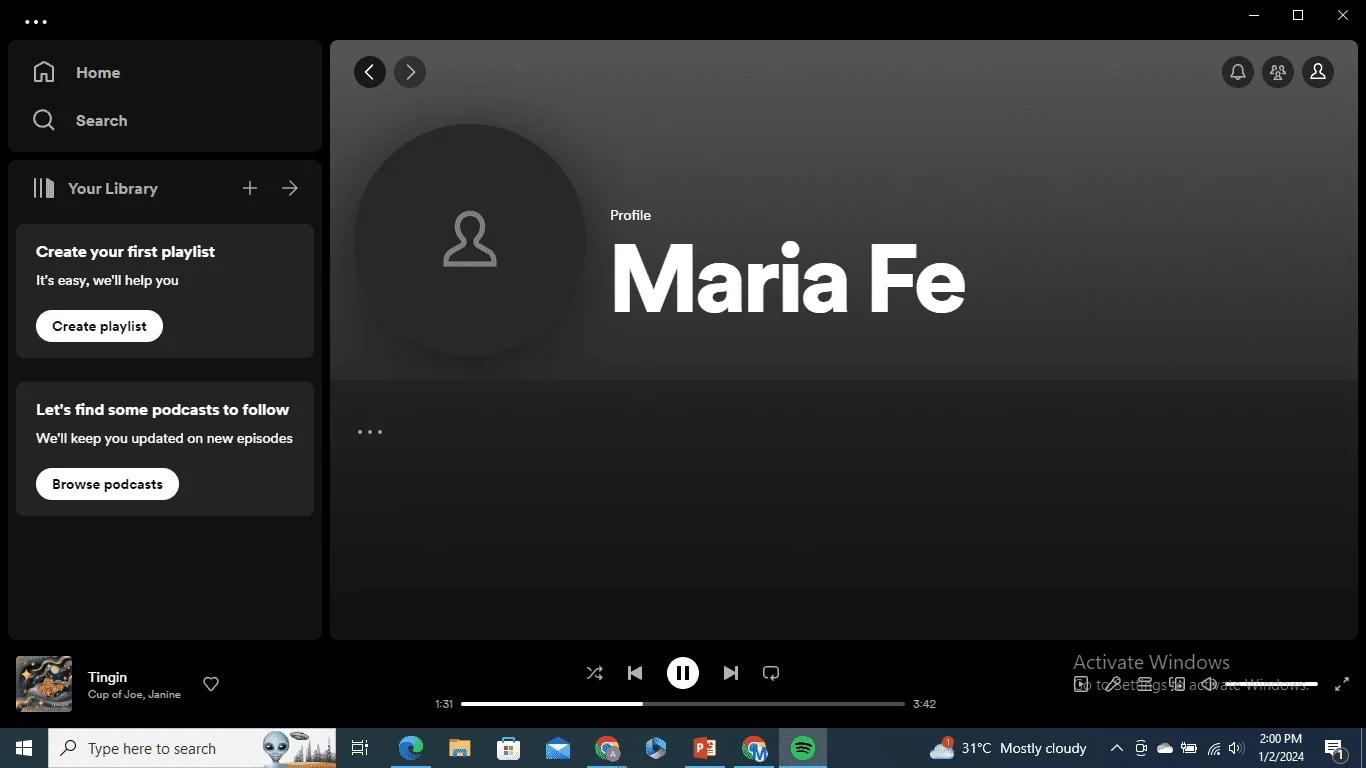Image resolution: width=1366 pixels, height=768 pixels.
Task: Open the profile's three-dot more options
Action: click(370, 432)
